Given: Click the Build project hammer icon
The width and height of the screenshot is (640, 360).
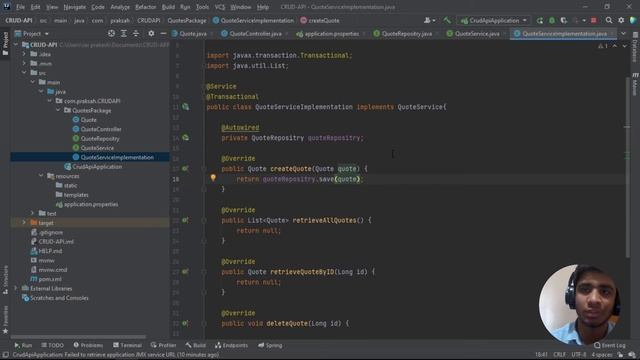Looking at the screenshot, I should 447,20.
